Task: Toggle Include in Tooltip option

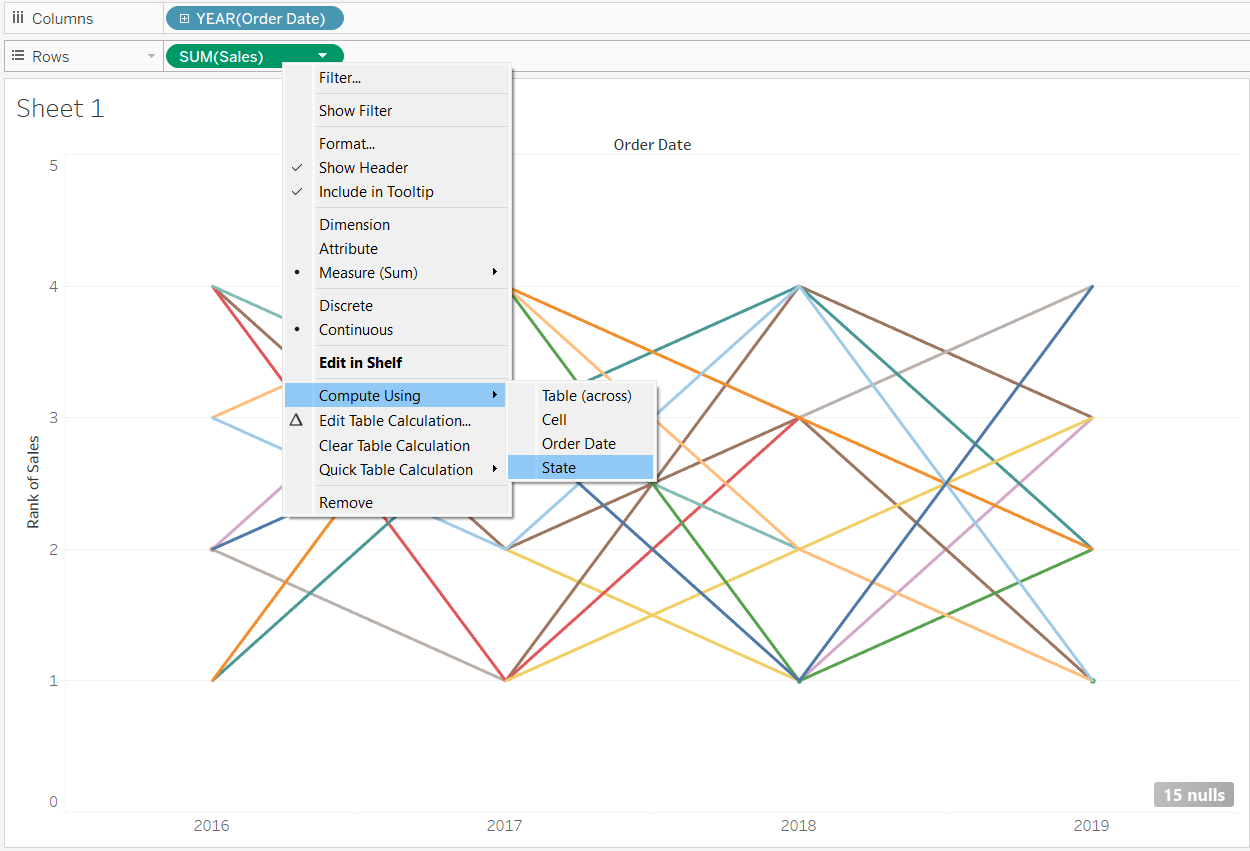Action: (398, 191)
